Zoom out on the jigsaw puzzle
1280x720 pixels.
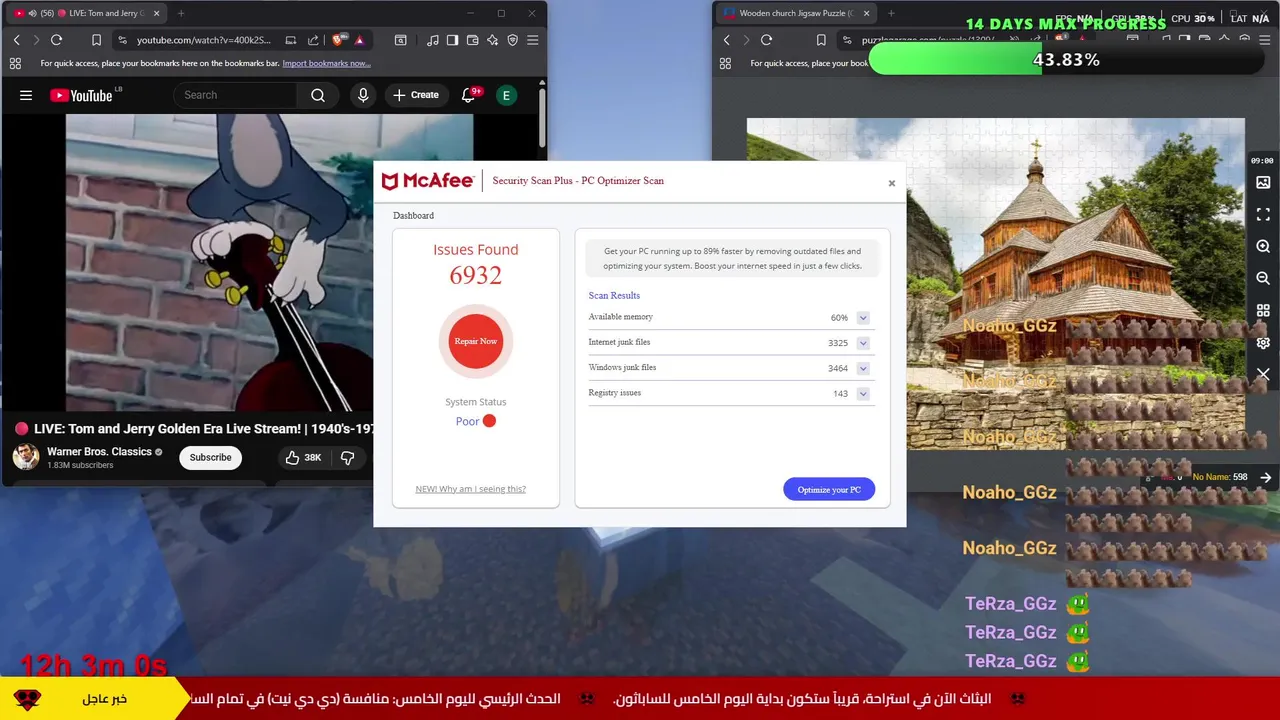[x=1263, y=279]
